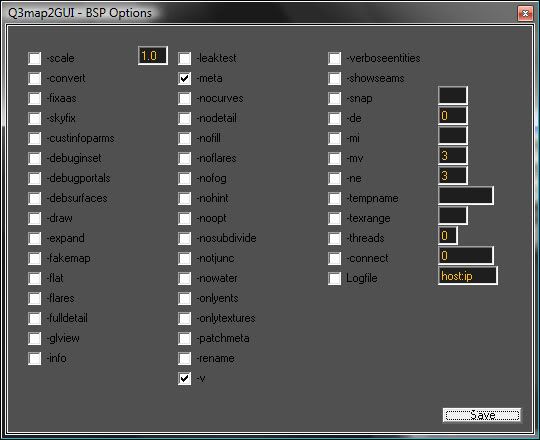Check the -fixaas box
The width and height of the screenshot is (540, 440).
tap(34, 98)
